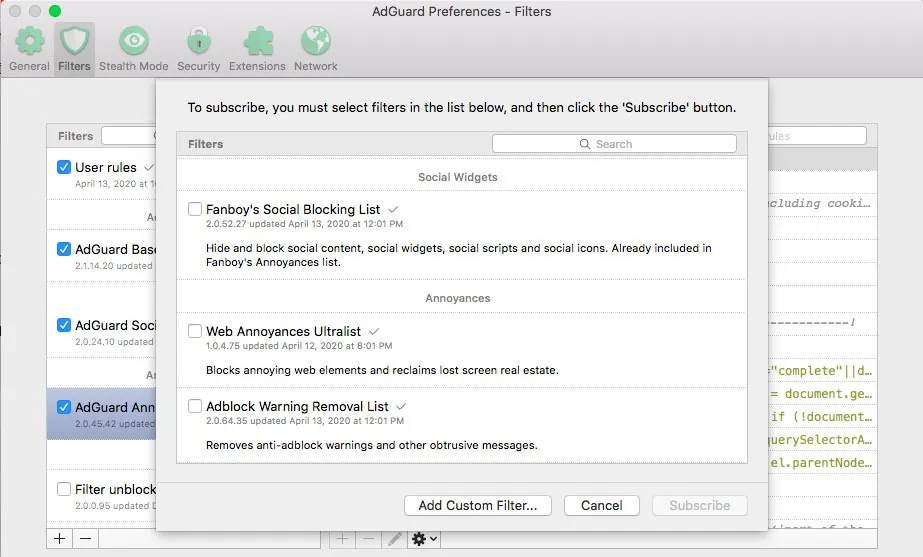
Task: Tick Adblock Warning Removal List checkbox
Action: 195,406
